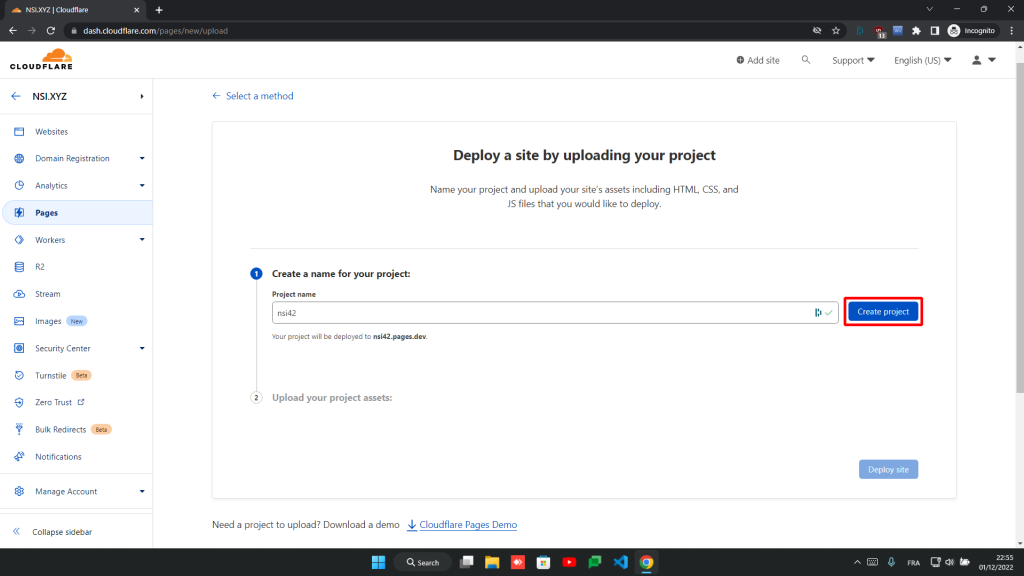Click the tab search chevron in title bar
Screen dimensions: 1024x576
click(929, 9)
